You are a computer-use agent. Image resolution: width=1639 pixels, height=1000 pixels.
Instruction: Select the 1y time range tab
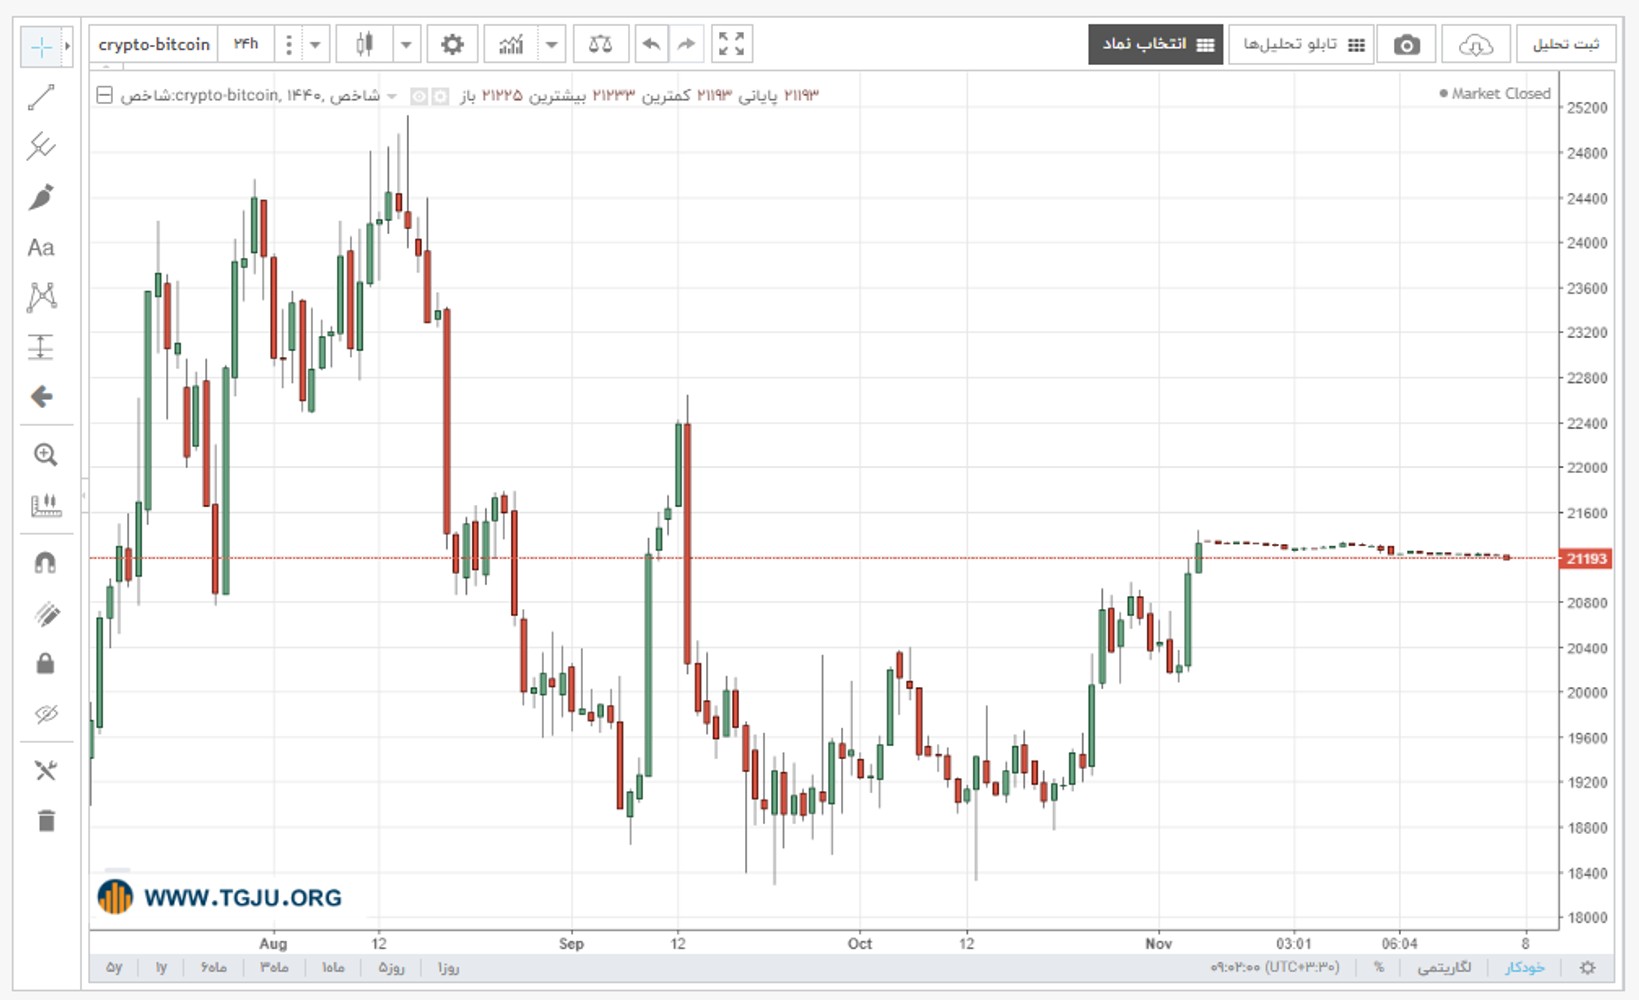(x=161, y=968)
